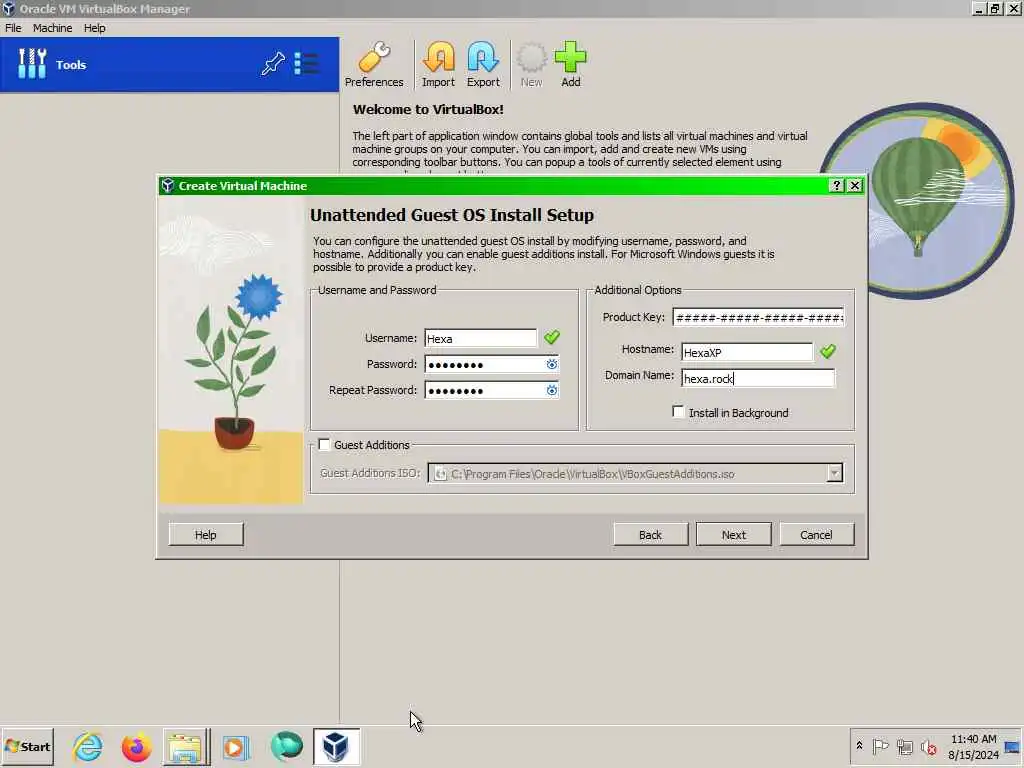Click the Export appliance icon
The width and height of the screenshot is (1024, 768).
coord(483,64)
